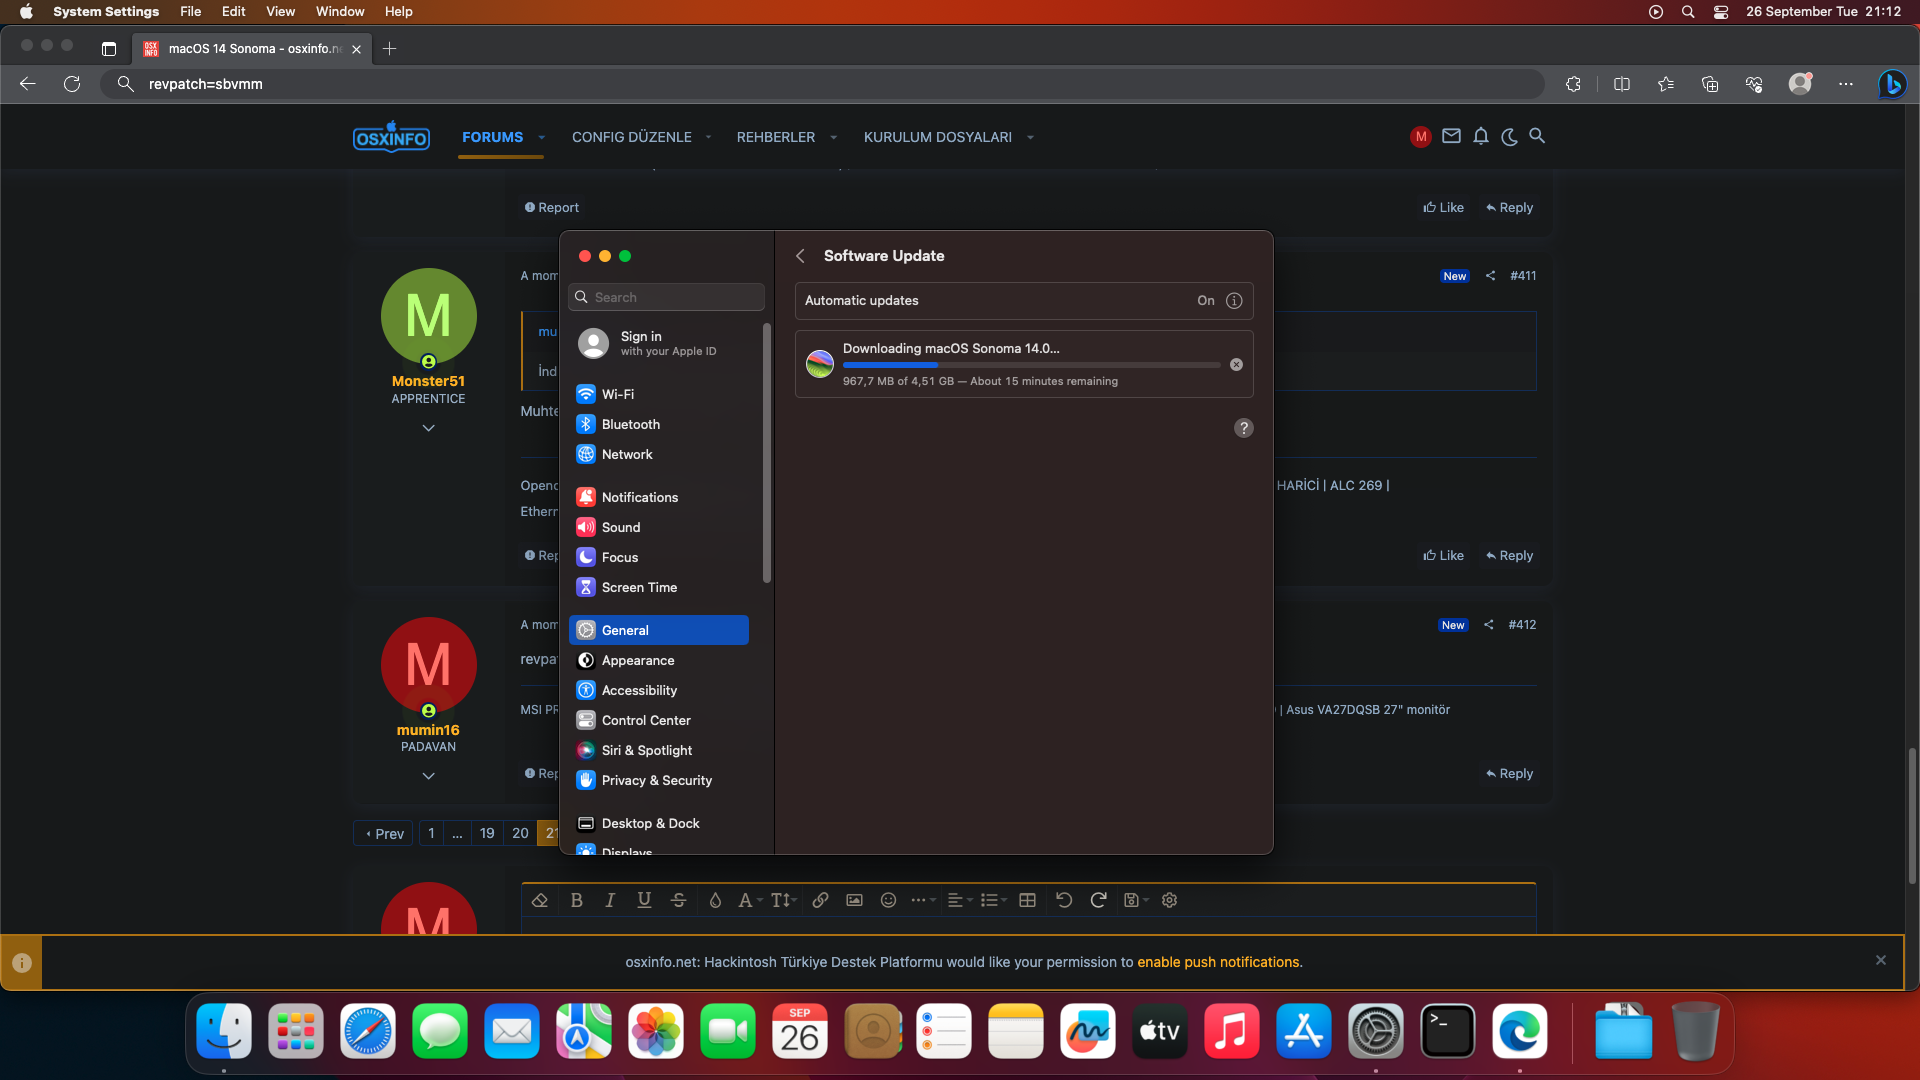Open the insert image icon in editor toolbar
Viewport: 1920px width, 1080px height.
click(x=854, y=900)
